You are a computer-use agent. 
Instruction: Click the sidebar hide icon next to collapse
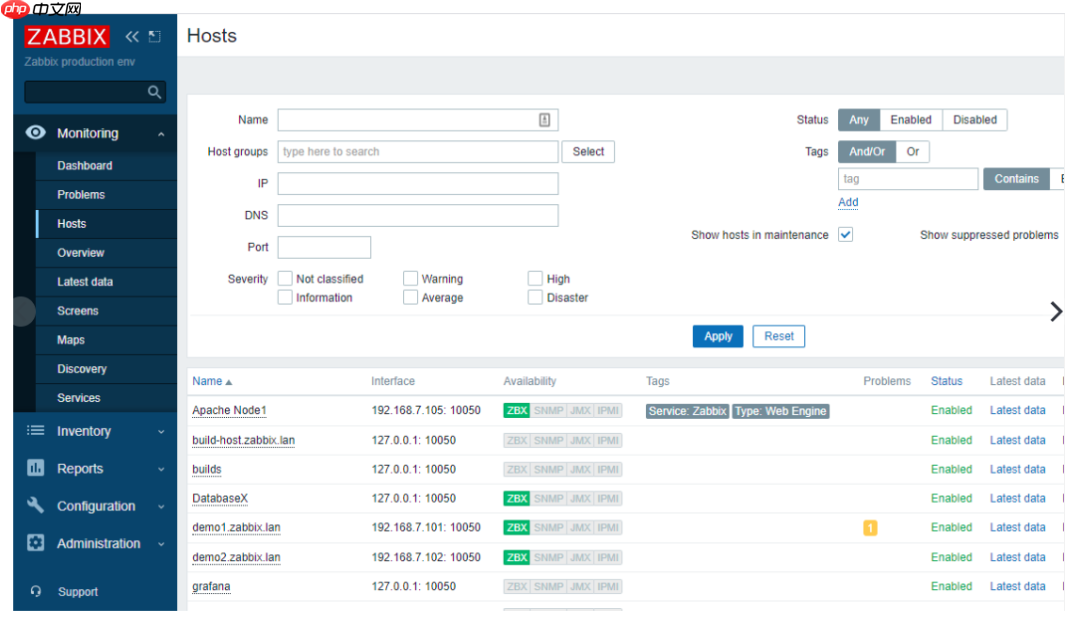pyautogui.click(x=155, y=37)
